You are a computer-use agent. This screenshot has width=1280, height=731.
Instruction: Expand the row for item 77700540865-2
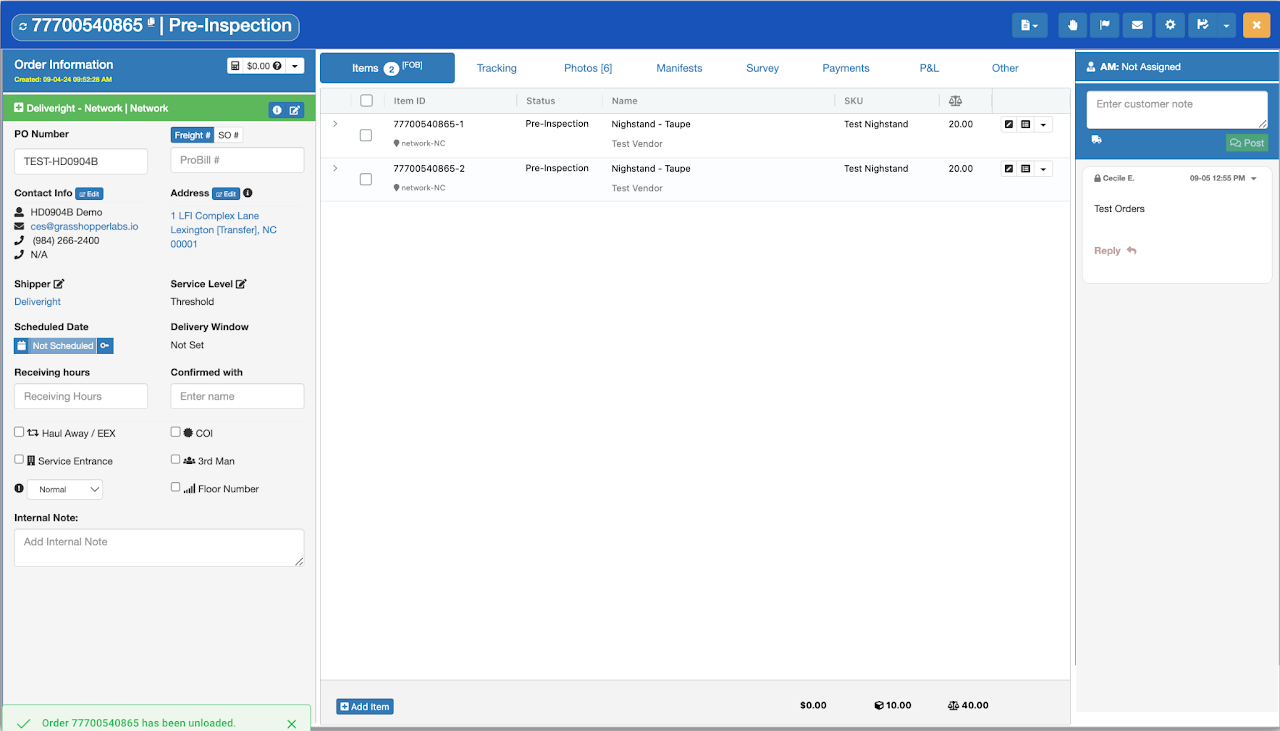pyautogui.click(x=335, y=168)
